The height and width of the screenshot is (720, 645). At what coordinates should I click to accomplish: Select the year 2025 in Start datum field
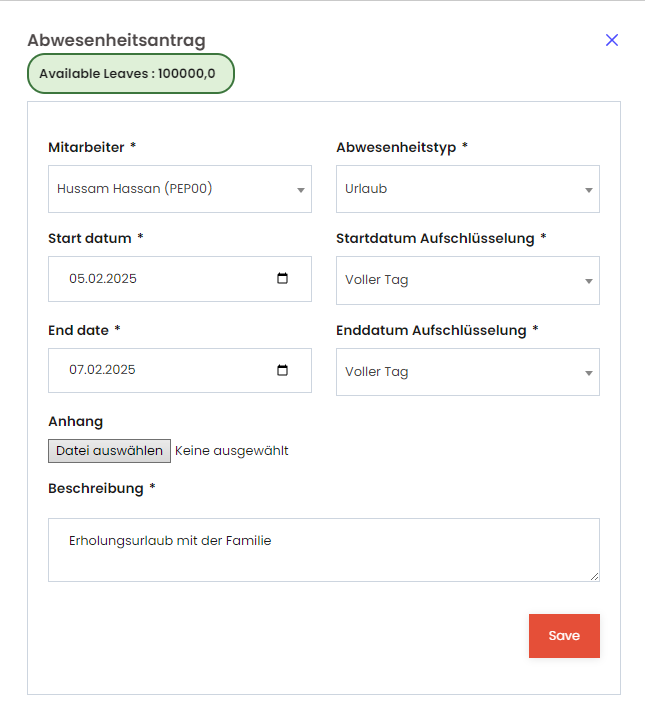point(121,279)
